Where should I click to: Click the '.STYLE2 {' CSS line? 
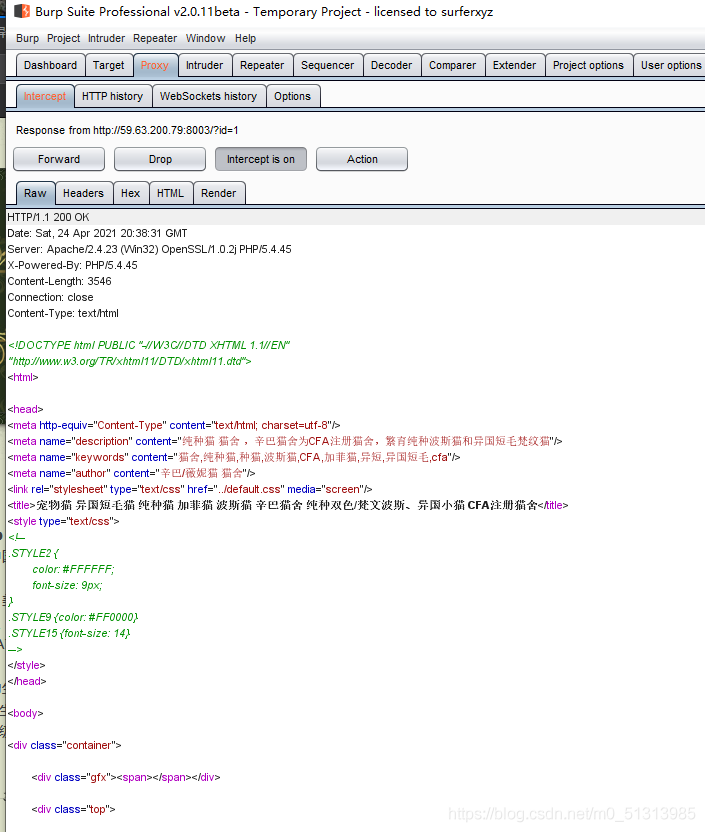33,553
